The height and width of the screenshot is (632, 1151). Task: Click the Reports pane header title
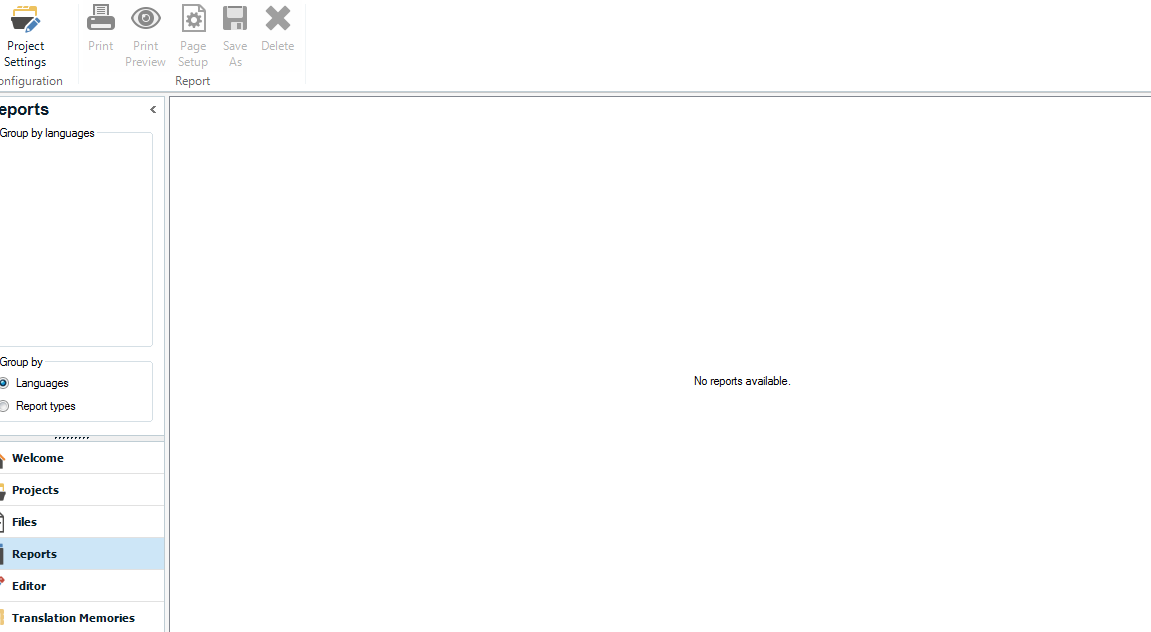coord(25,110)
